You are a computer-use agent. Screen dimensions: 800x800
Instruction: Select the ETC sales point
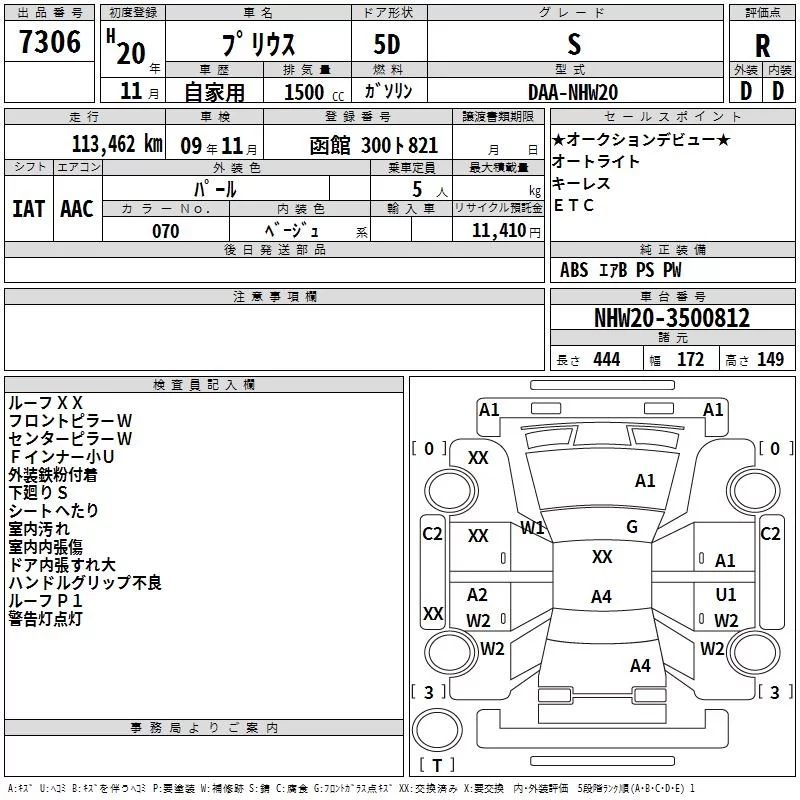pos(573,205)
